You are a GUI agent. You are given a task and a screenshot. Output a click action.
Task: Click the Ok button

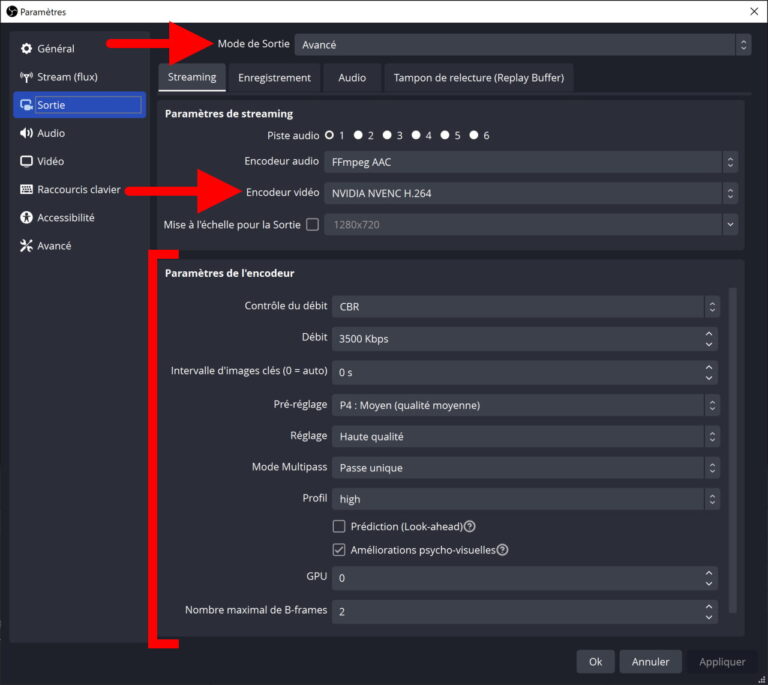tap(595, 661)
